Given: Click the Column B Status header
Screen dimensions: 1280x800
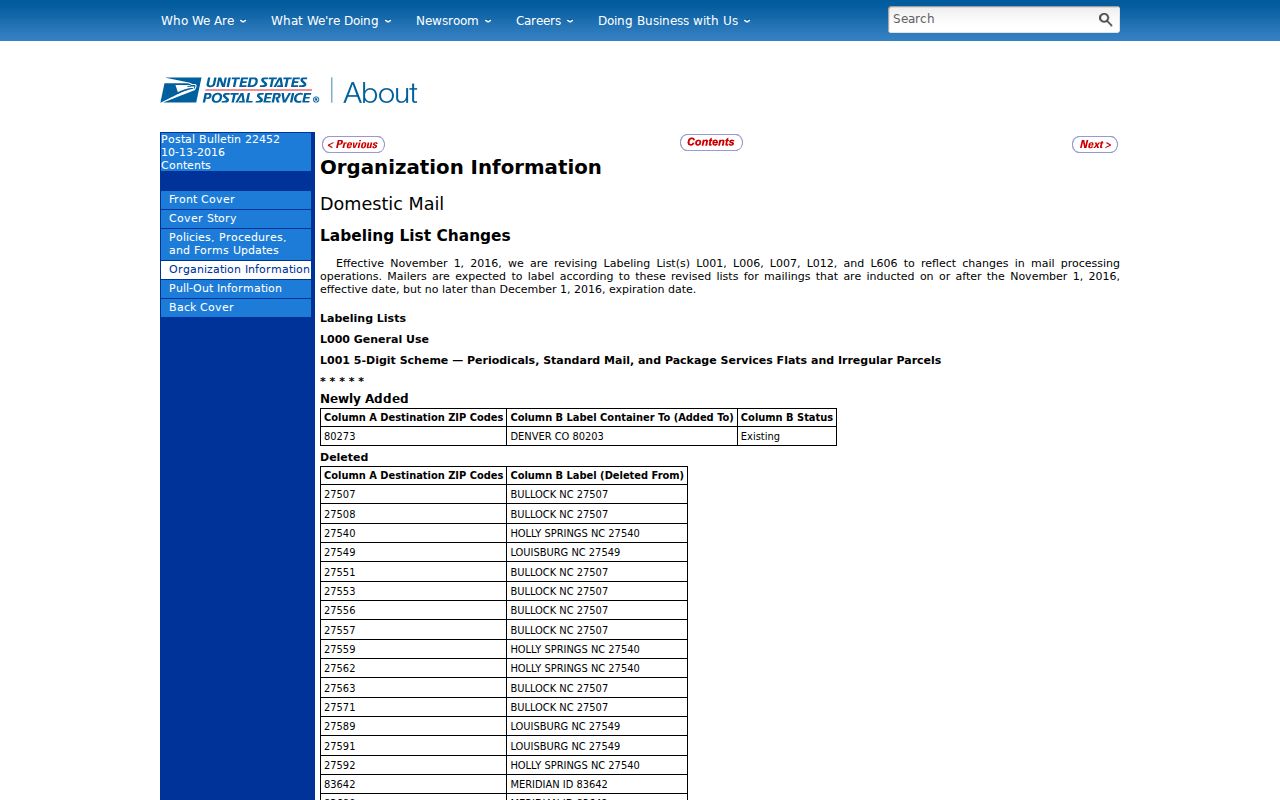Looking at the screenshot, I should pyautogui.click(x=786, y=417).
